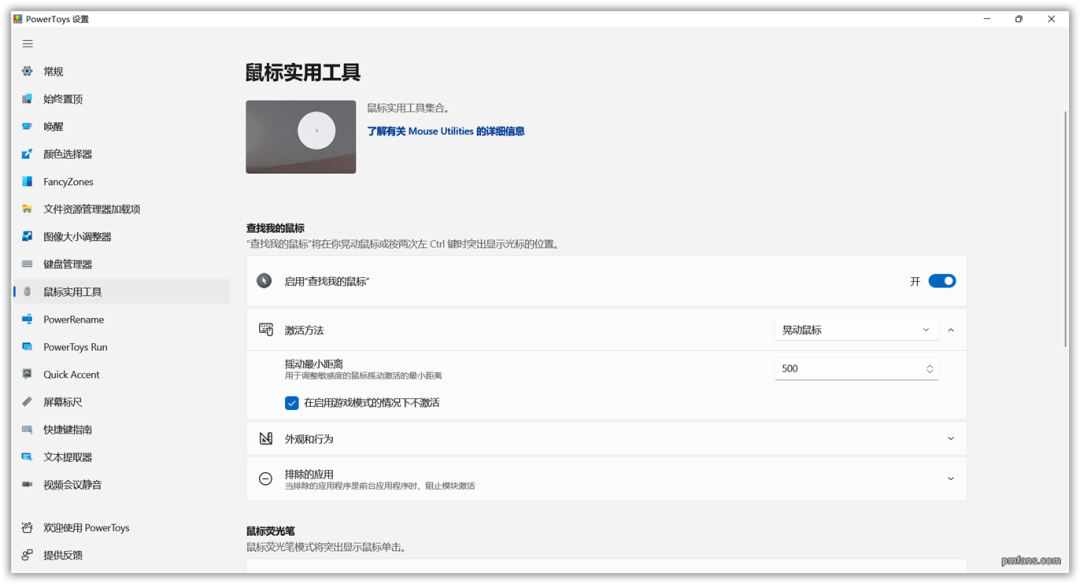Select the Quick Accent sidebar label
The width and height of the screenshot is (1080, 584).
pos(71,375)
